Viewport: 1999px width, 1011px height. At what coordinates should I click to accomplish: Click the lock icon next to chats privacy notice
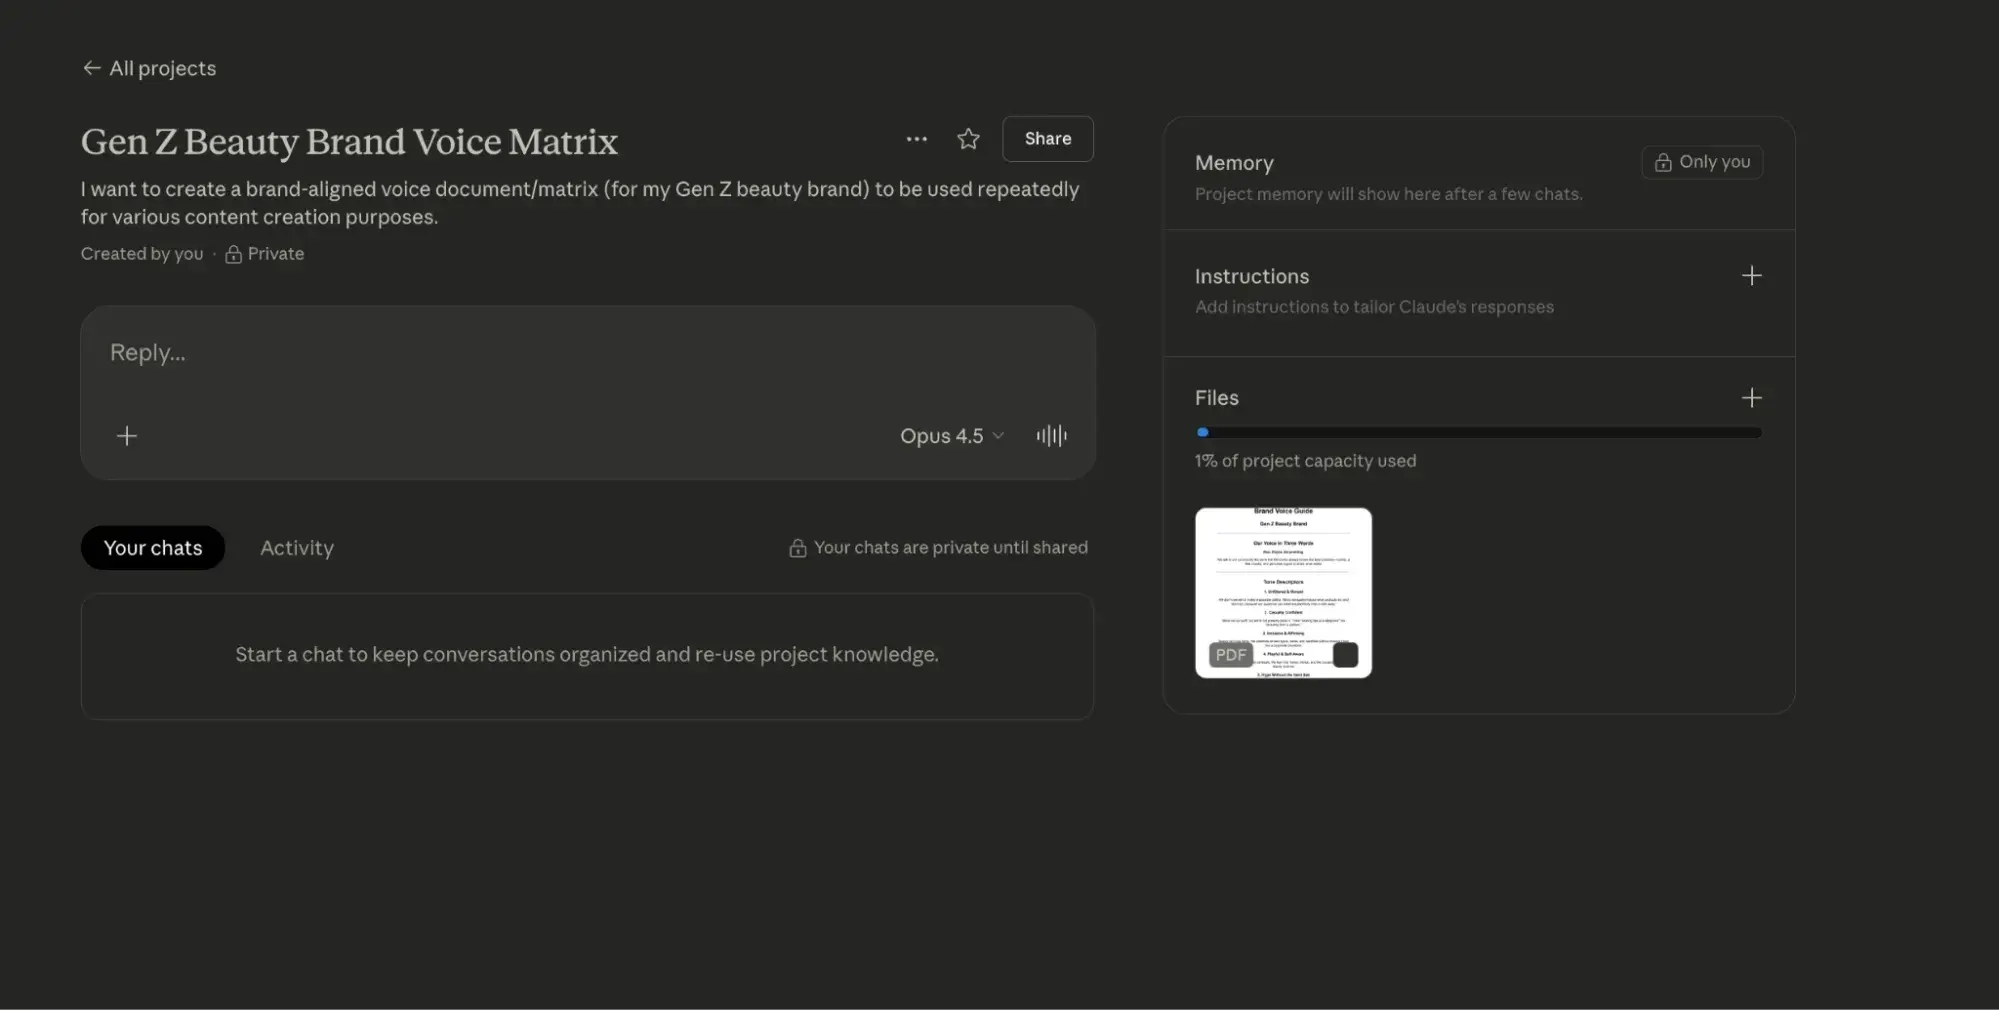[x=797, y=547]
